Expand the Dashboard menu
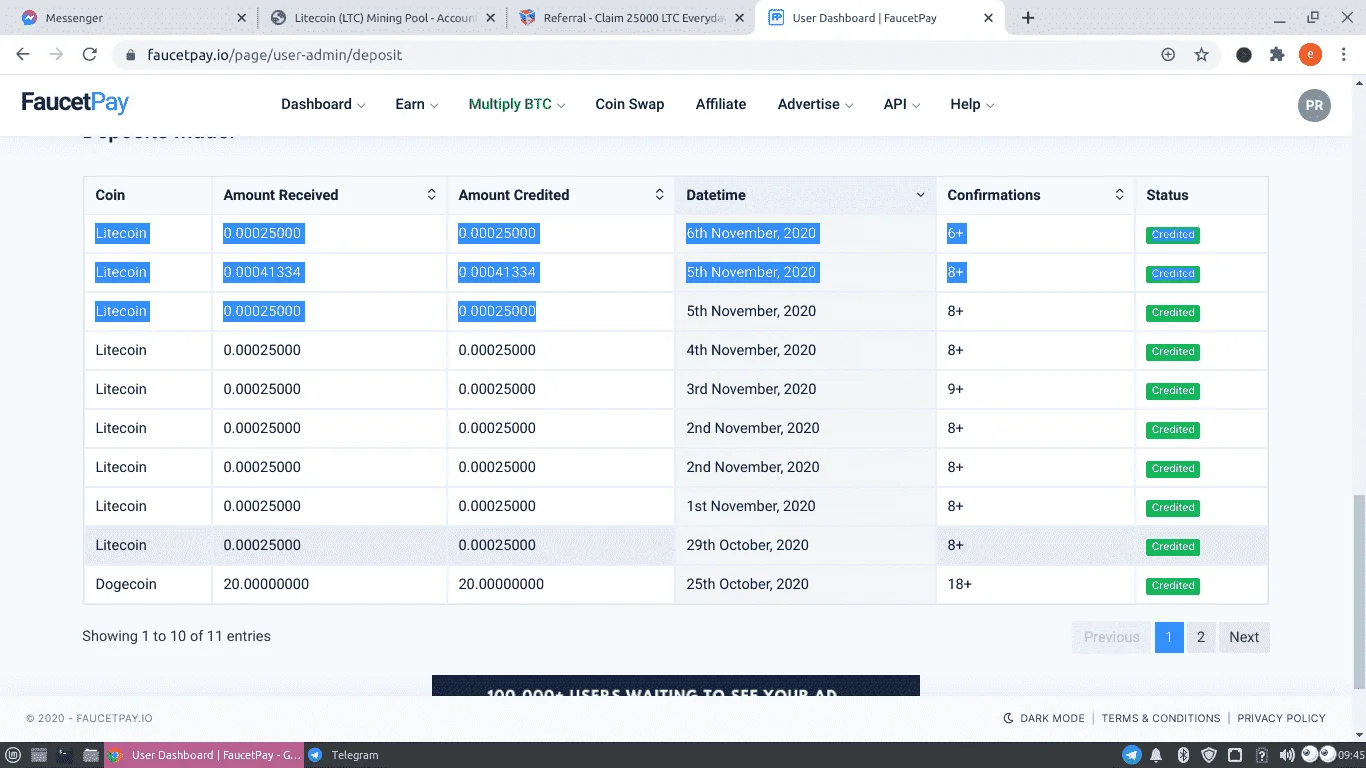This screenshot has width=1366, height=768. click(x=323, y=104)
